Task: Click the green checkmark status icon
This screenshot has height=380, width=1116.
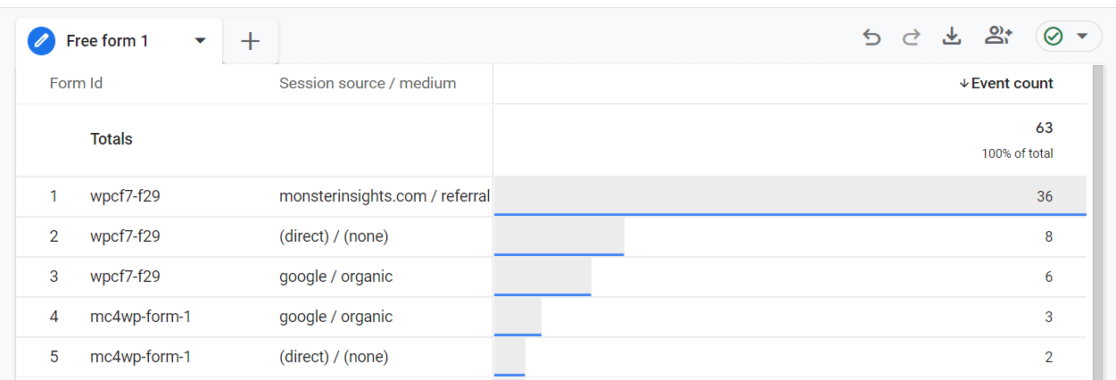Action: tap(1053, 36)
